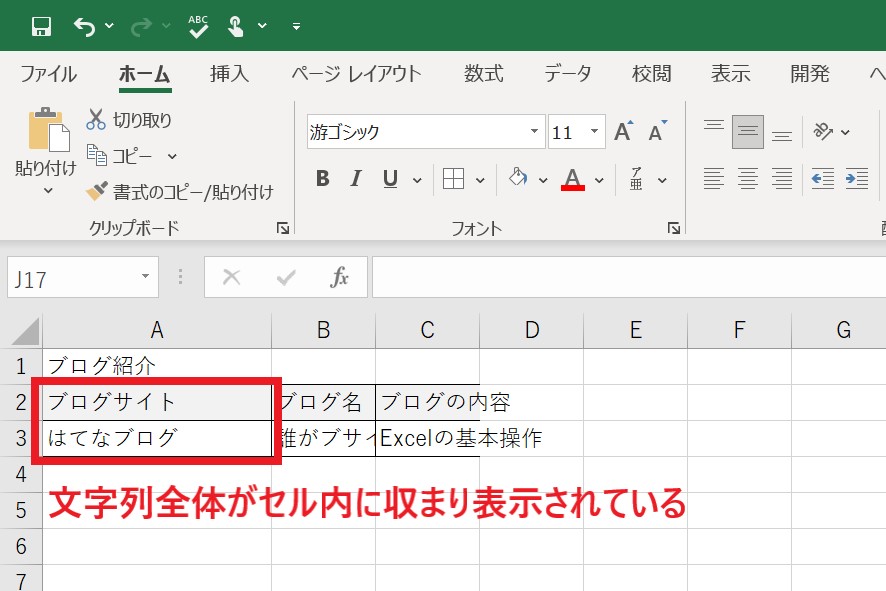Decrease indent icon

pyautogui.click(x=823, y=179)
